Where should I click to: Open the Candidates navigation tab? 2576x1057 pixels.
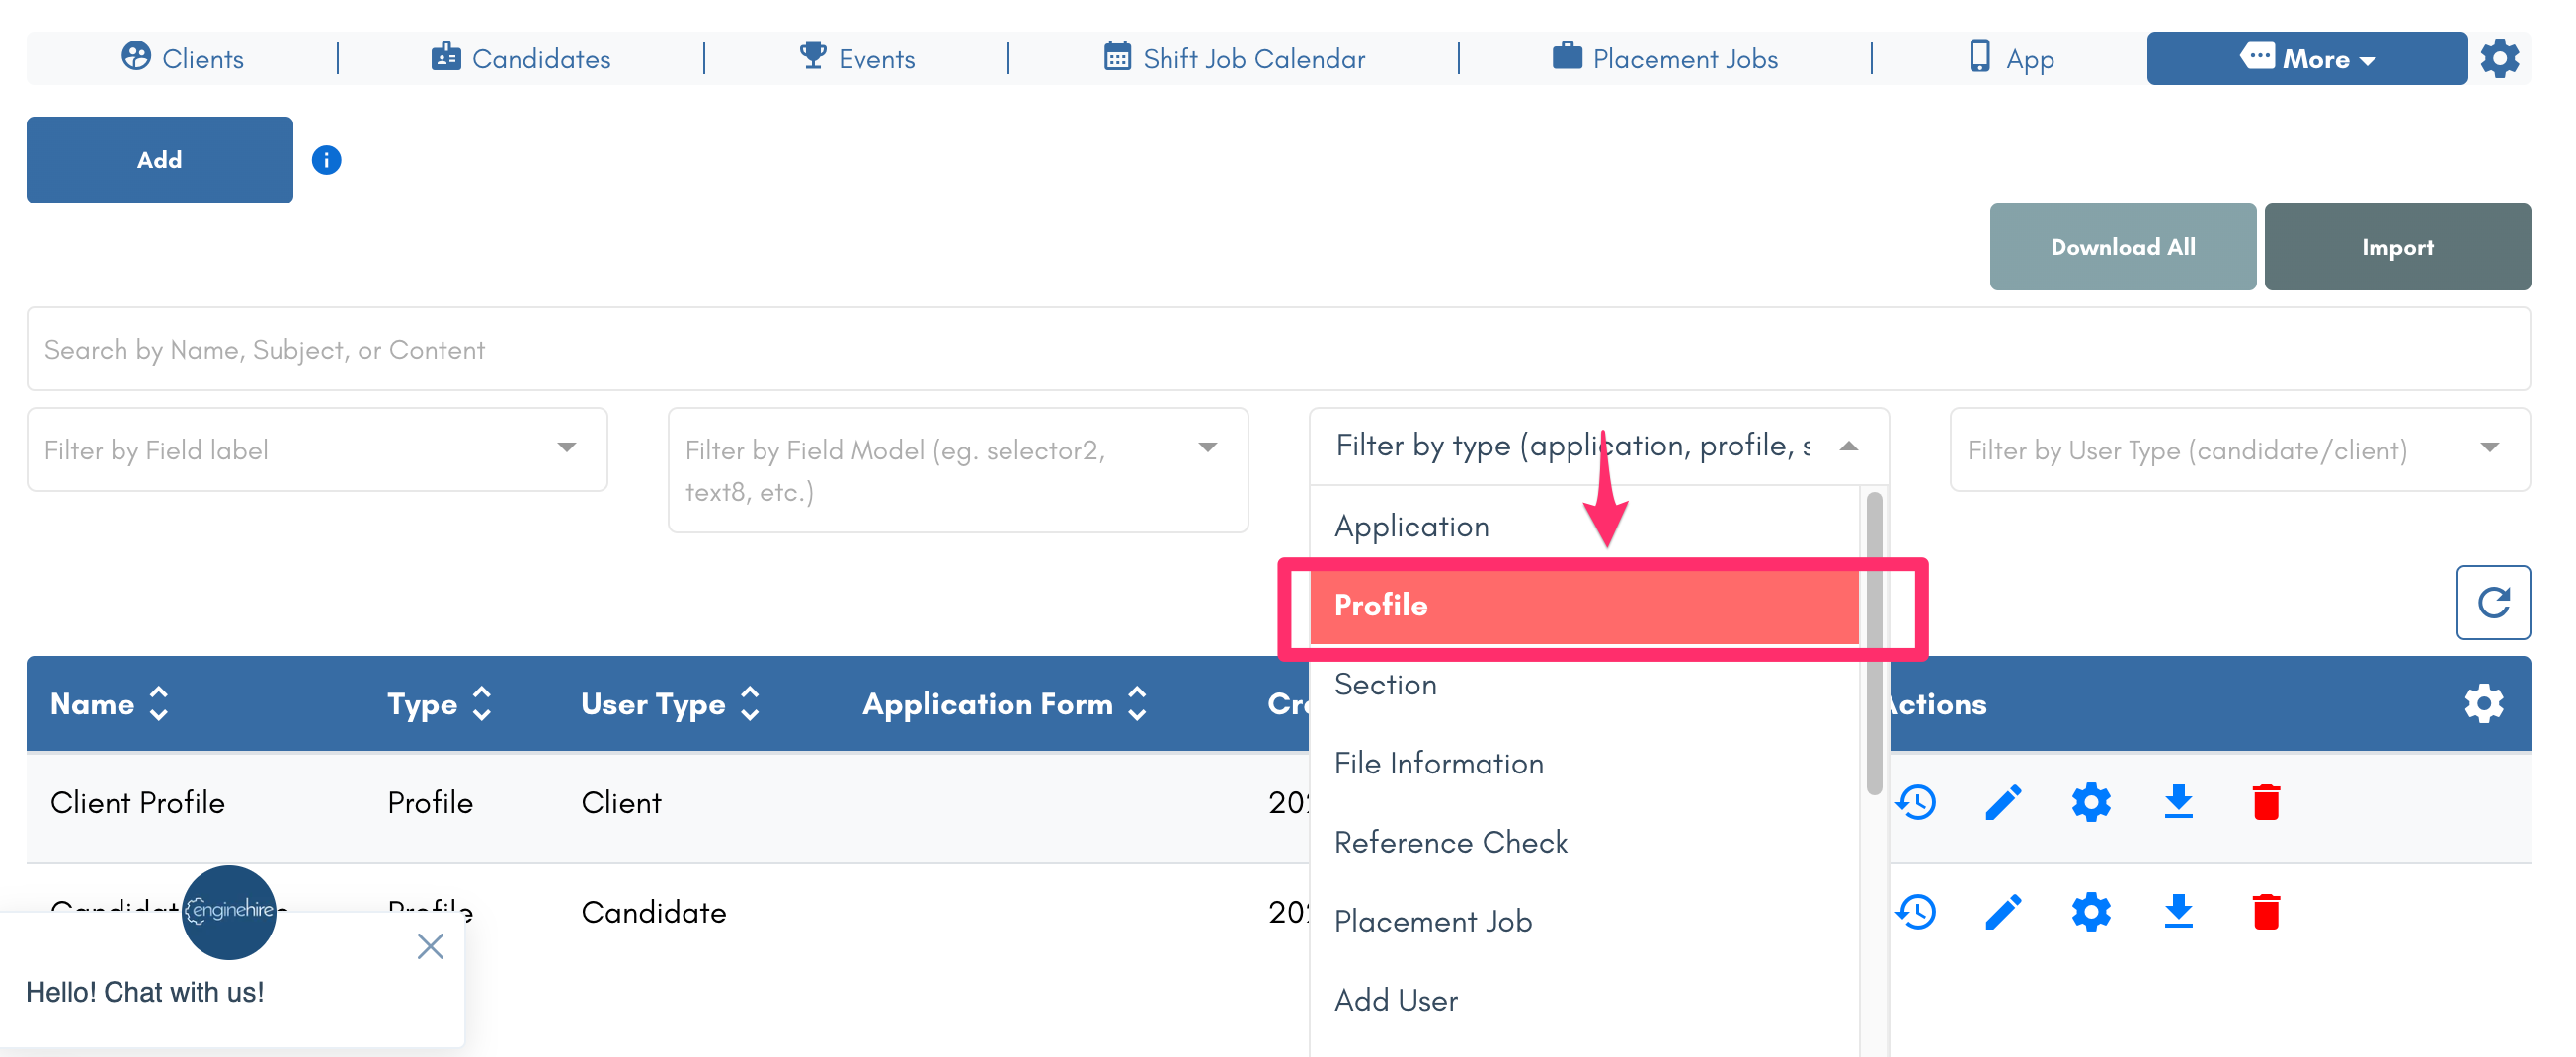coord(521,58)
